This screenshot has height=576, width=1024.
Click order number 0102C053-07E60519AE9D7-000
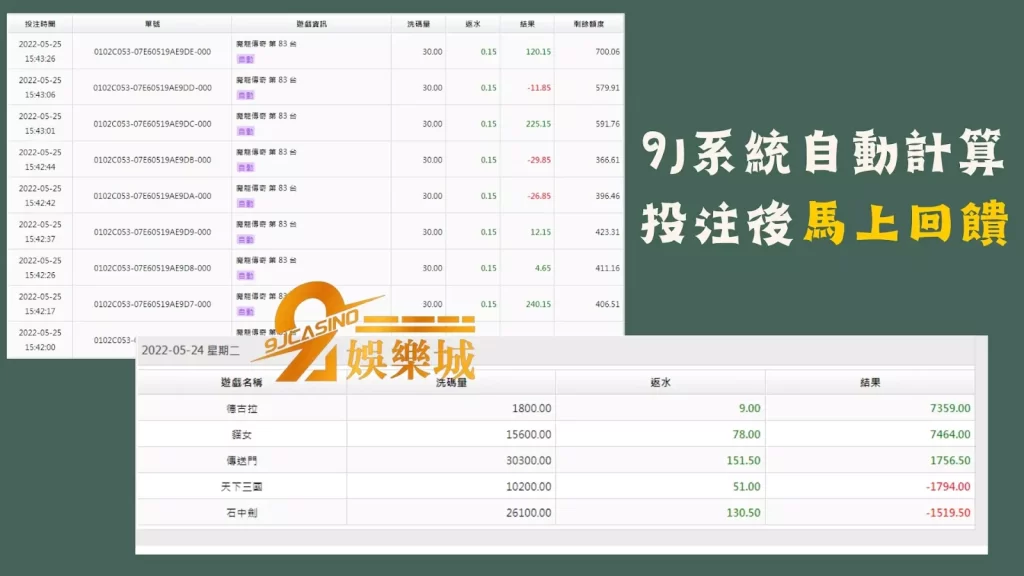point(152,304)
